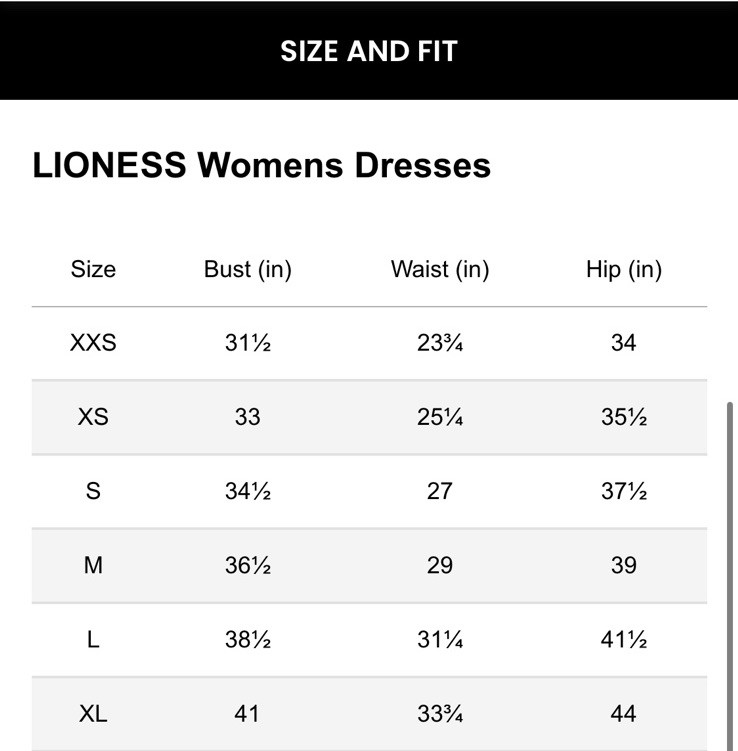This screenshot has height=751, width=738.
Task: Select the XS waist value 25¼
Action: (x=439, y=417)
